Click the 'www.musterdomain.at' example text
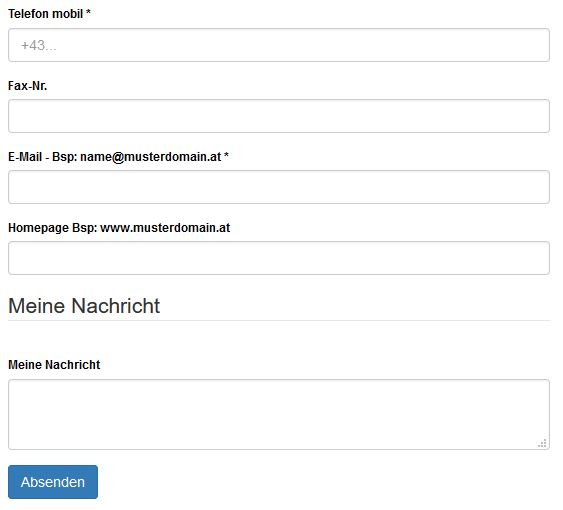 coord(165,228)
